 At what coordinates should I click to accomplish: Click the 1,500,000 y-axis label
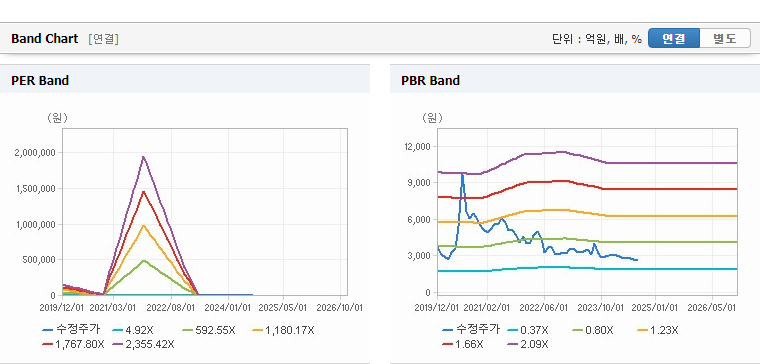36,189
